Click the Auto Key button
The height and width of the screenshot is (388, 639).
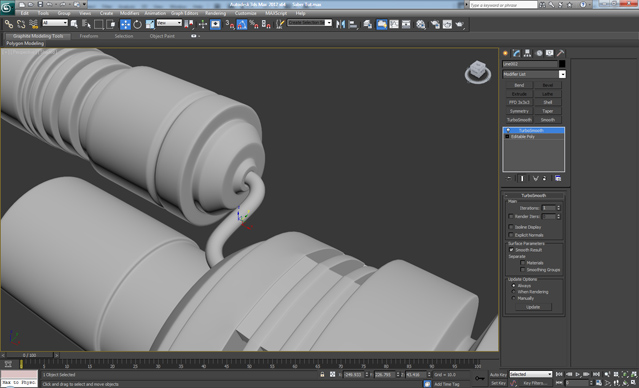pos(498,375)
